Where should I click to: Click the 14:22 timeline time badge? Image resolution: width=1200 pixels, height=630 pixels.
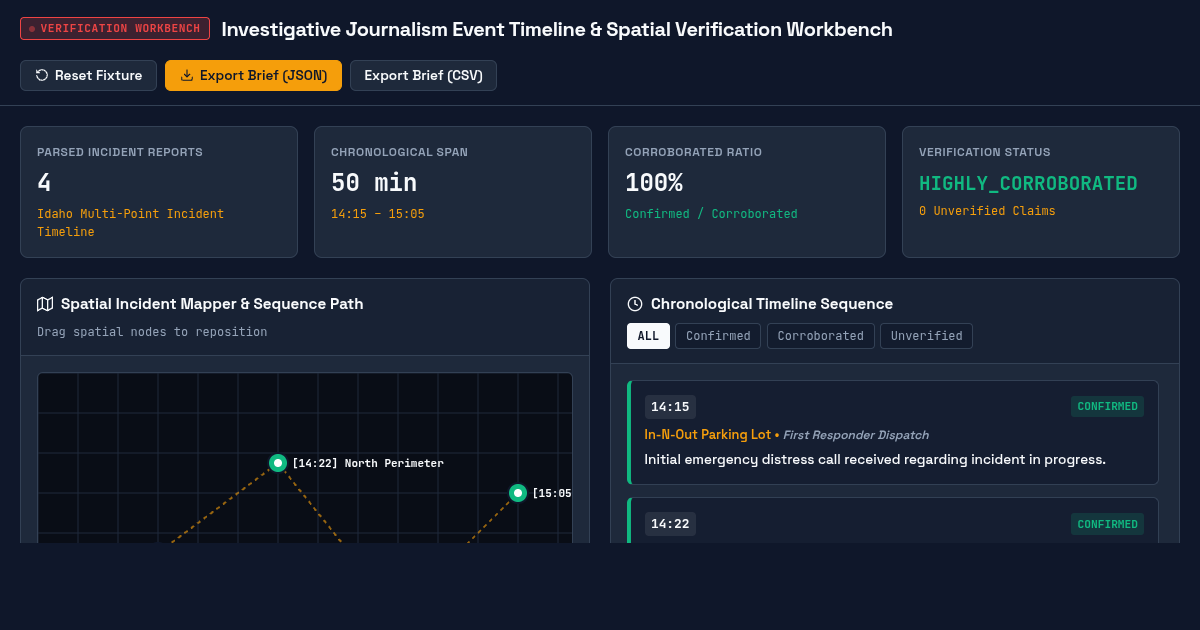point(670,524)
